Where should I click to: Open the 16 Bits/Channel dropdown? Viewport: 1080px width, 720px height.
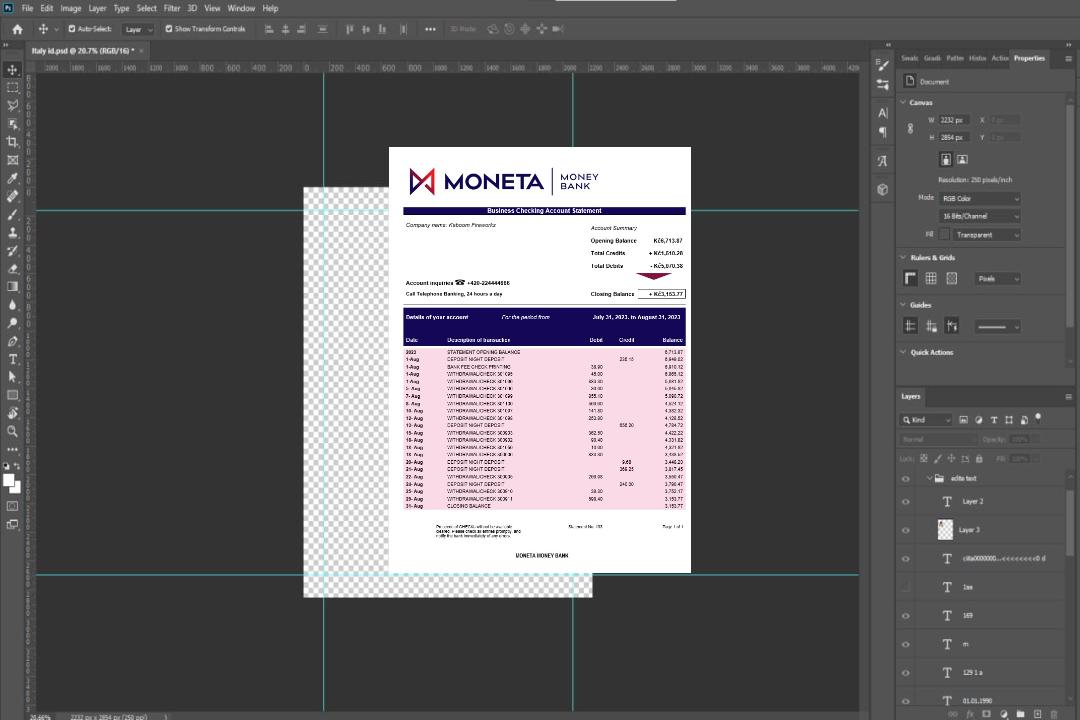coord(979,216)
